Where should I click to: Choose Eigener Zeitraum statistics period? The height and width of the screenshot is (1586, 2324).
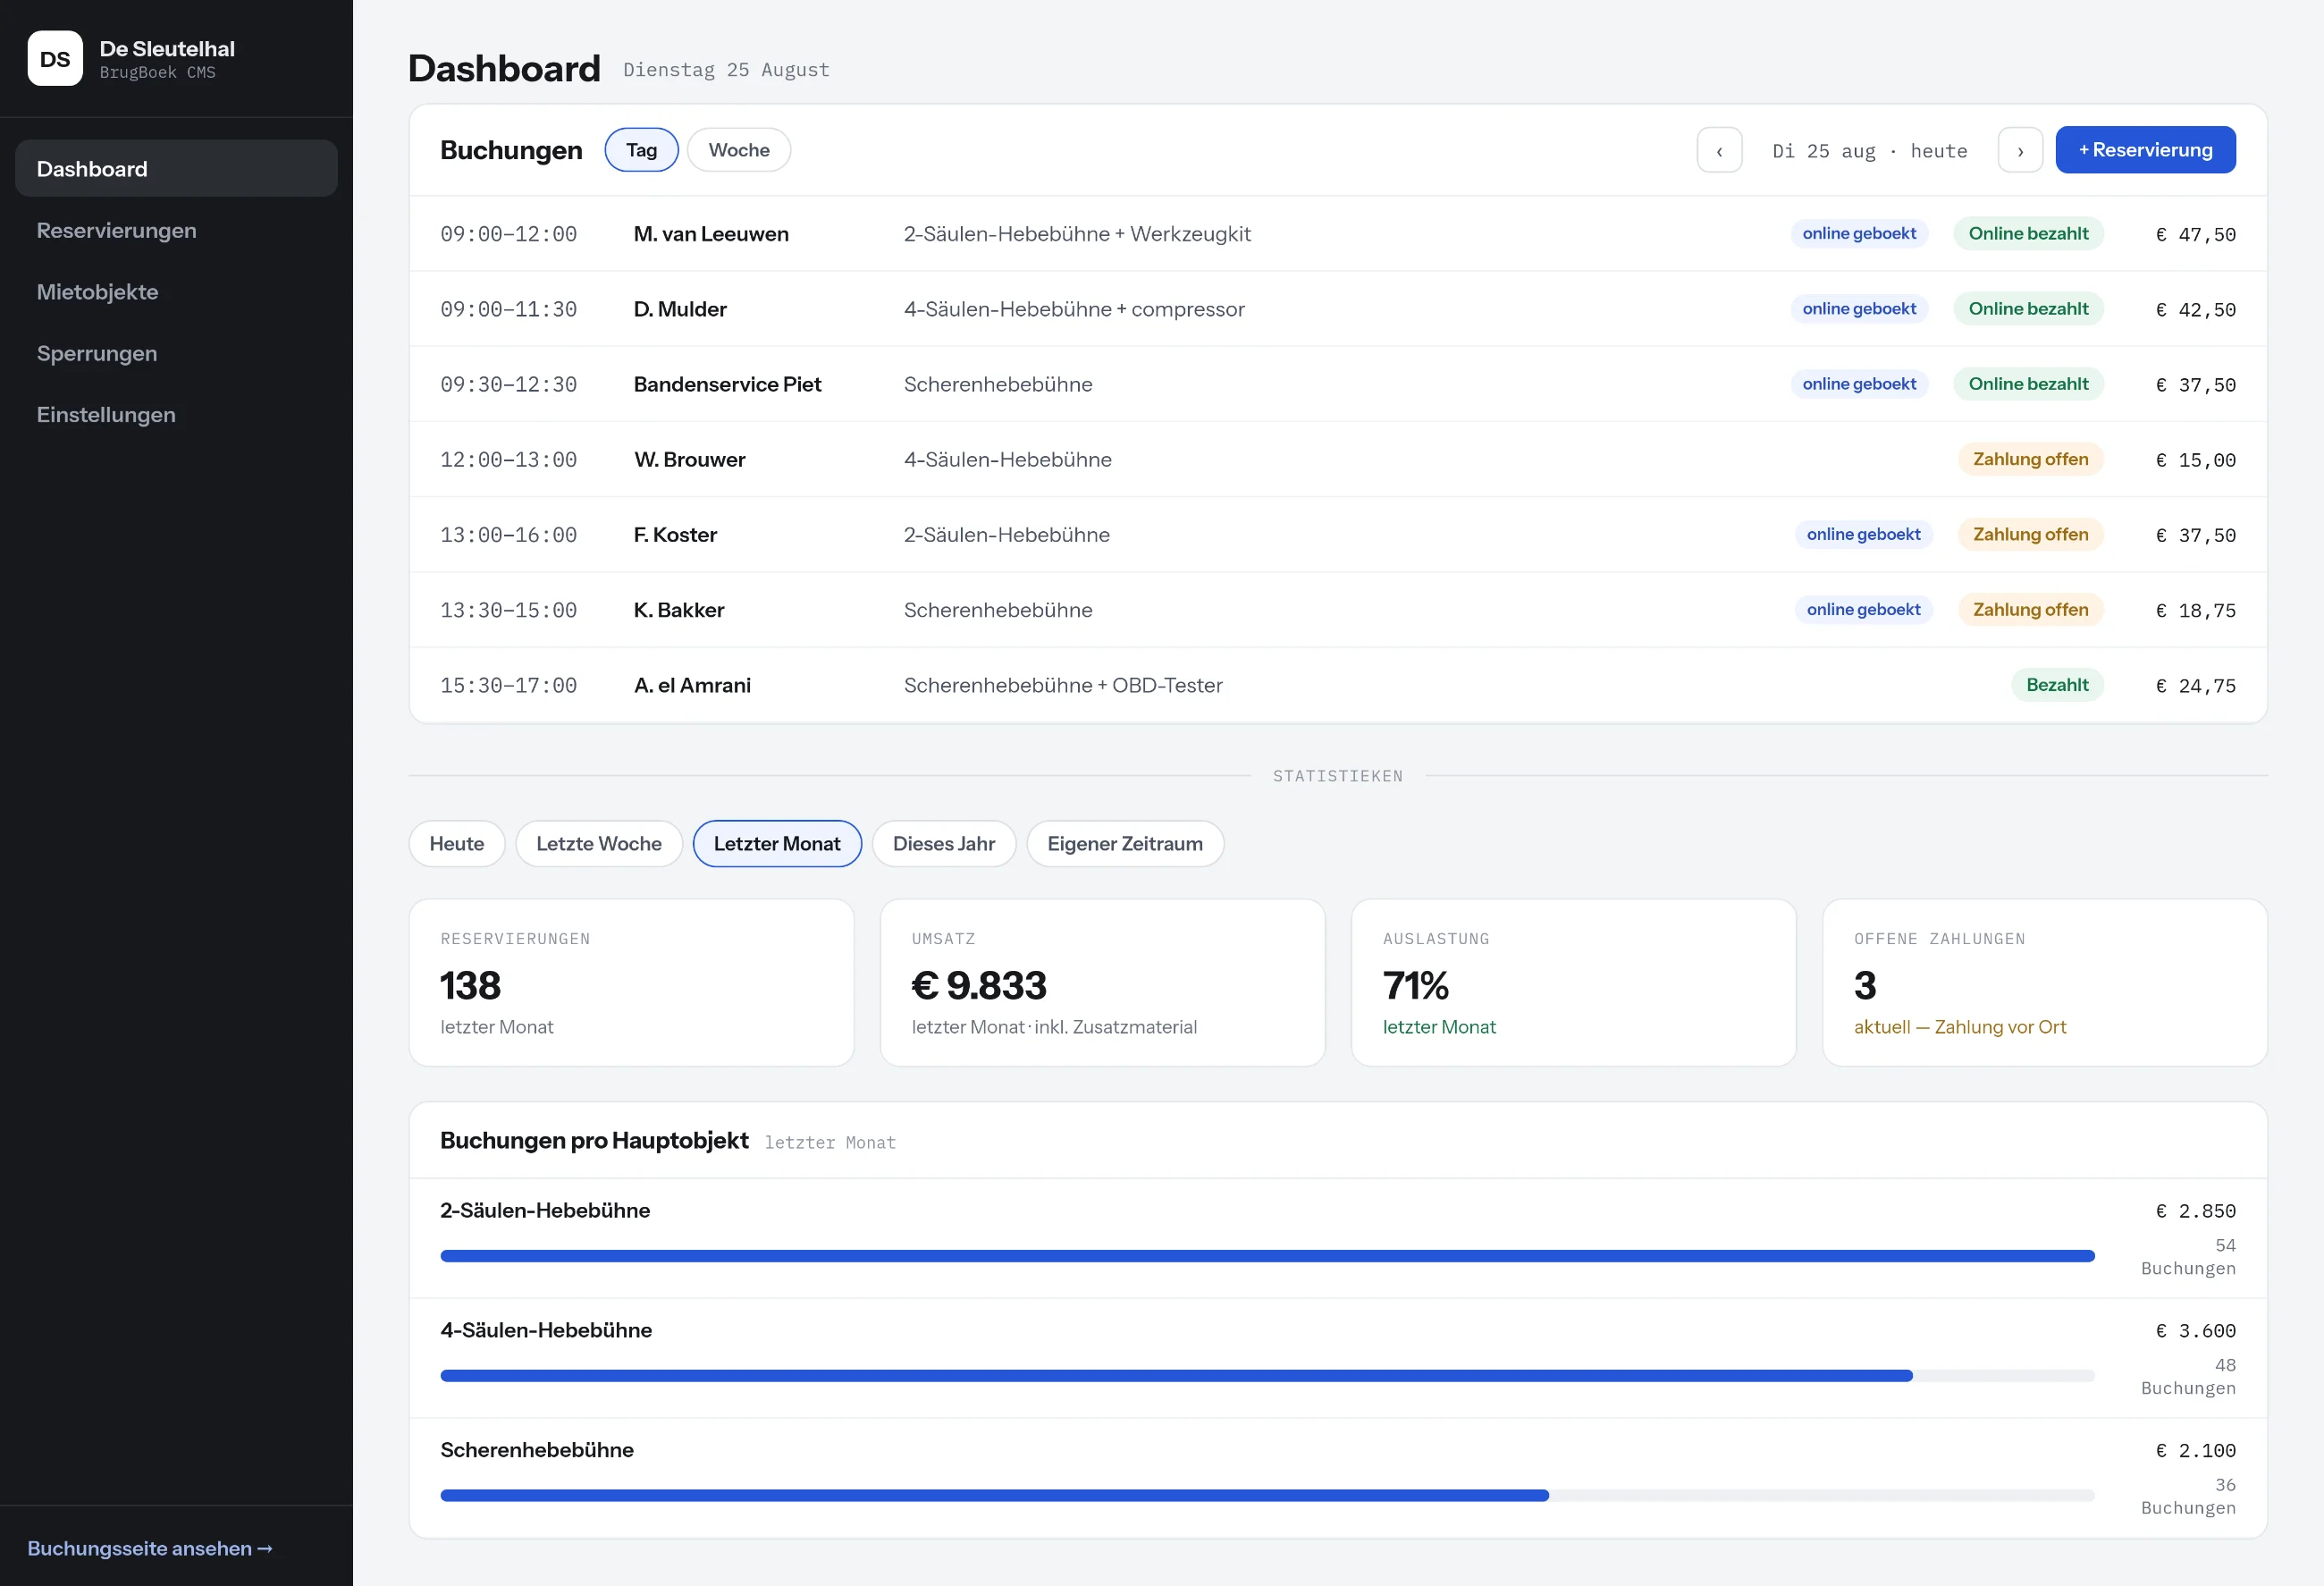click(x=1125, y=843)
